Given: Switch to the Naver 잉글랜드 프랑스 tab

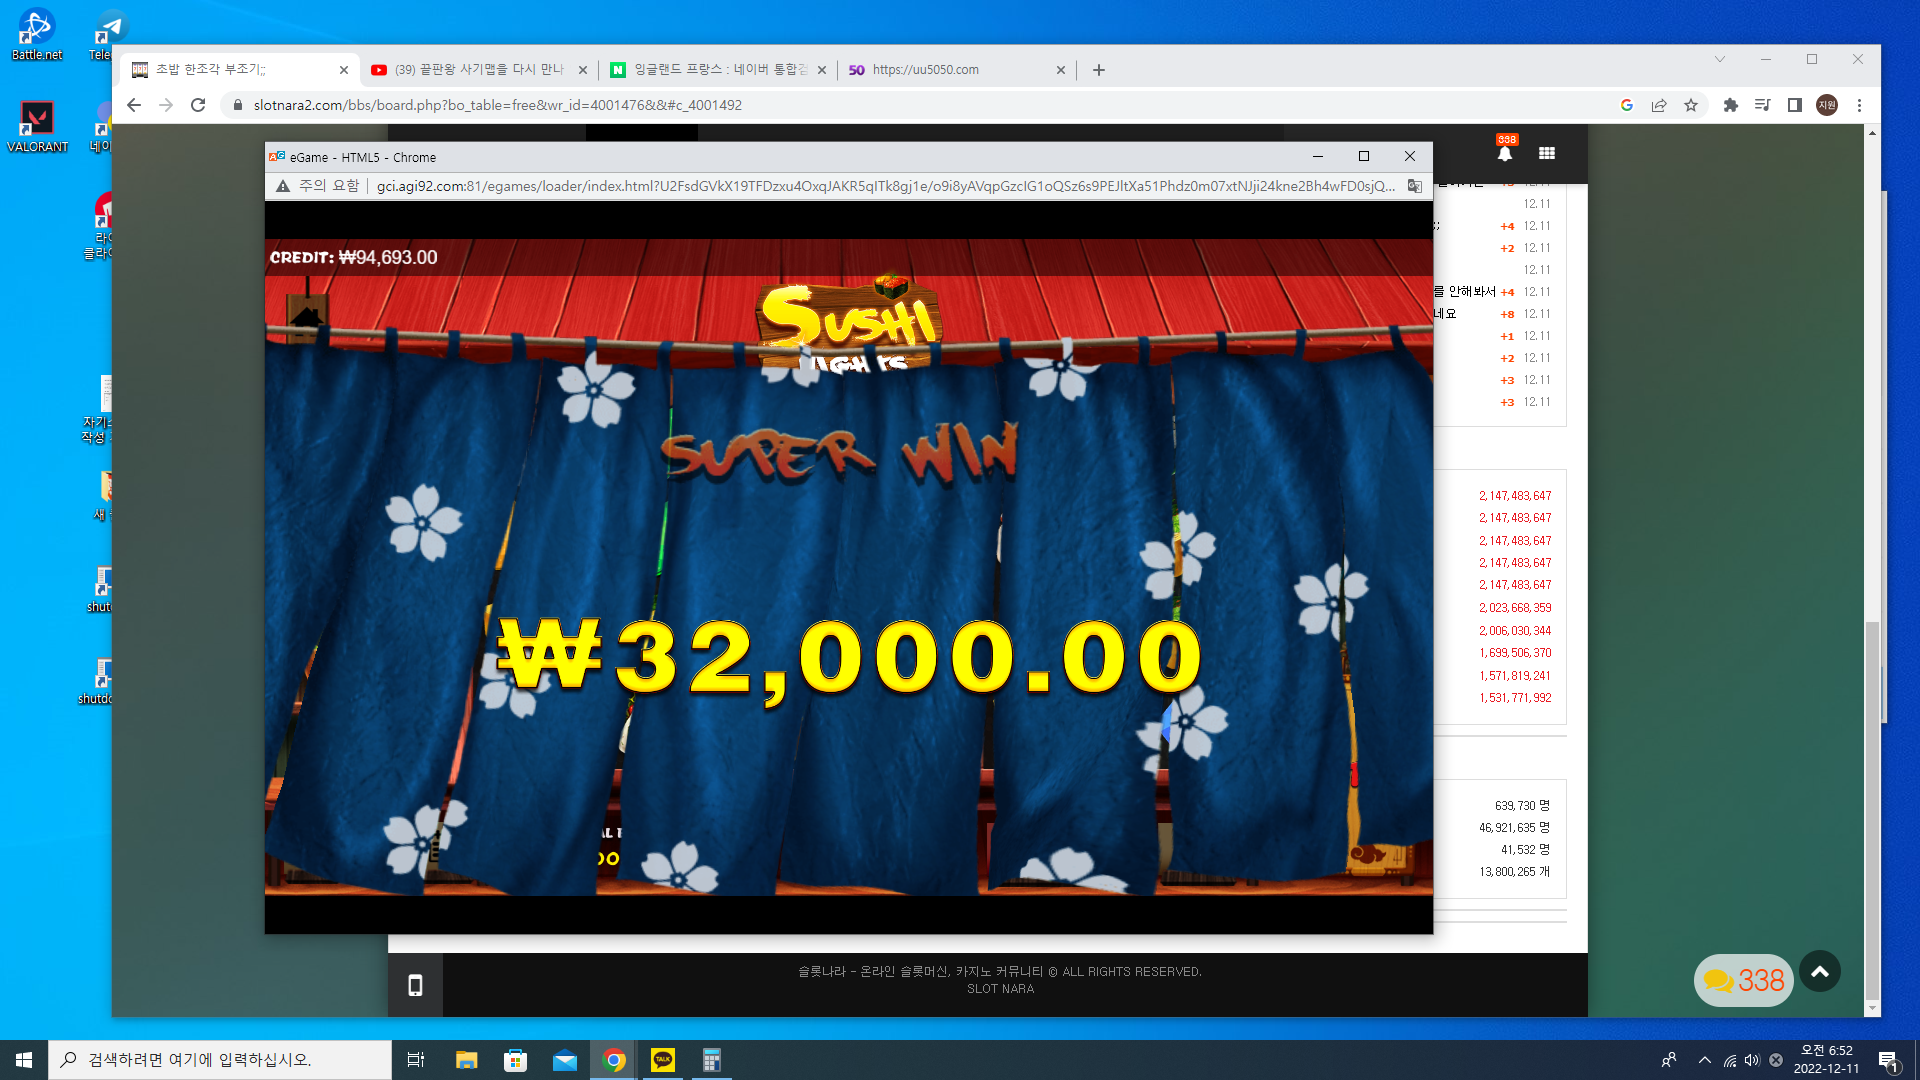Looking at the screenshot, I should click(x=719, y=70).
